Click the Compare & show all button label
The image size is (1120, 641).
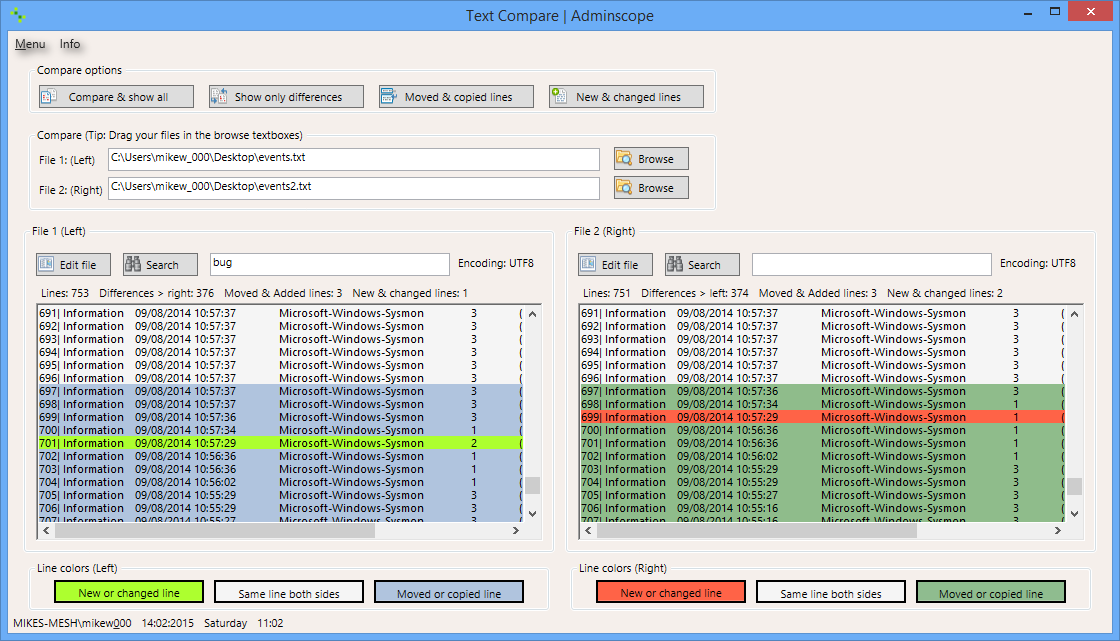[119, 97]
